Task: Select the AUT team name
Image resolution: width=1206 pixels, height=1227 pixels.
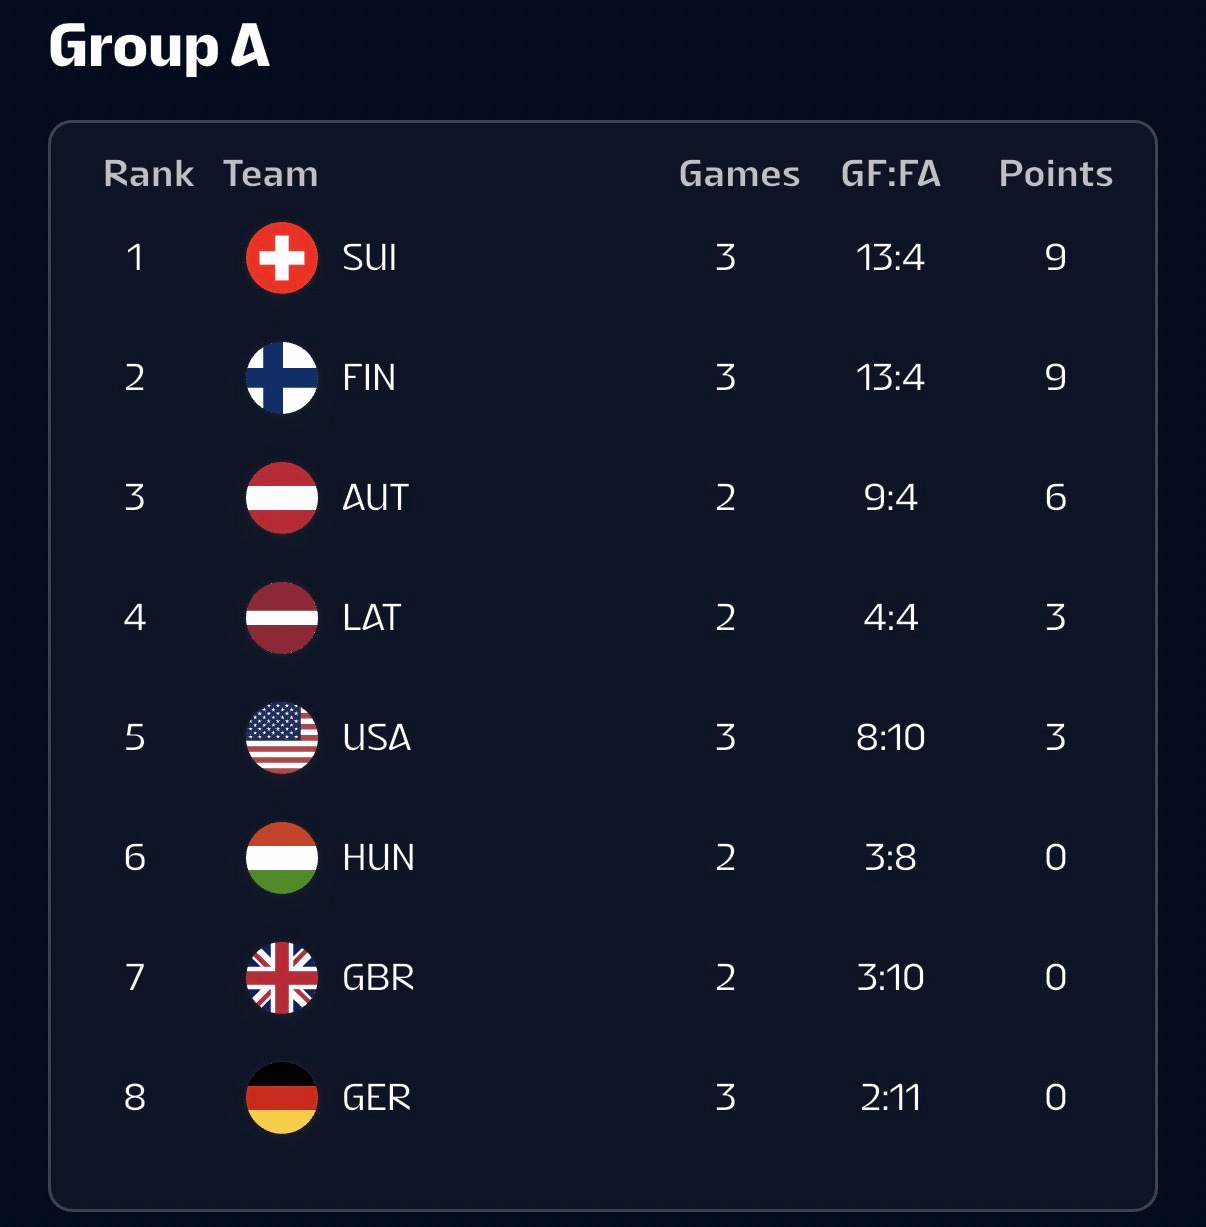Action: point(376,498)
